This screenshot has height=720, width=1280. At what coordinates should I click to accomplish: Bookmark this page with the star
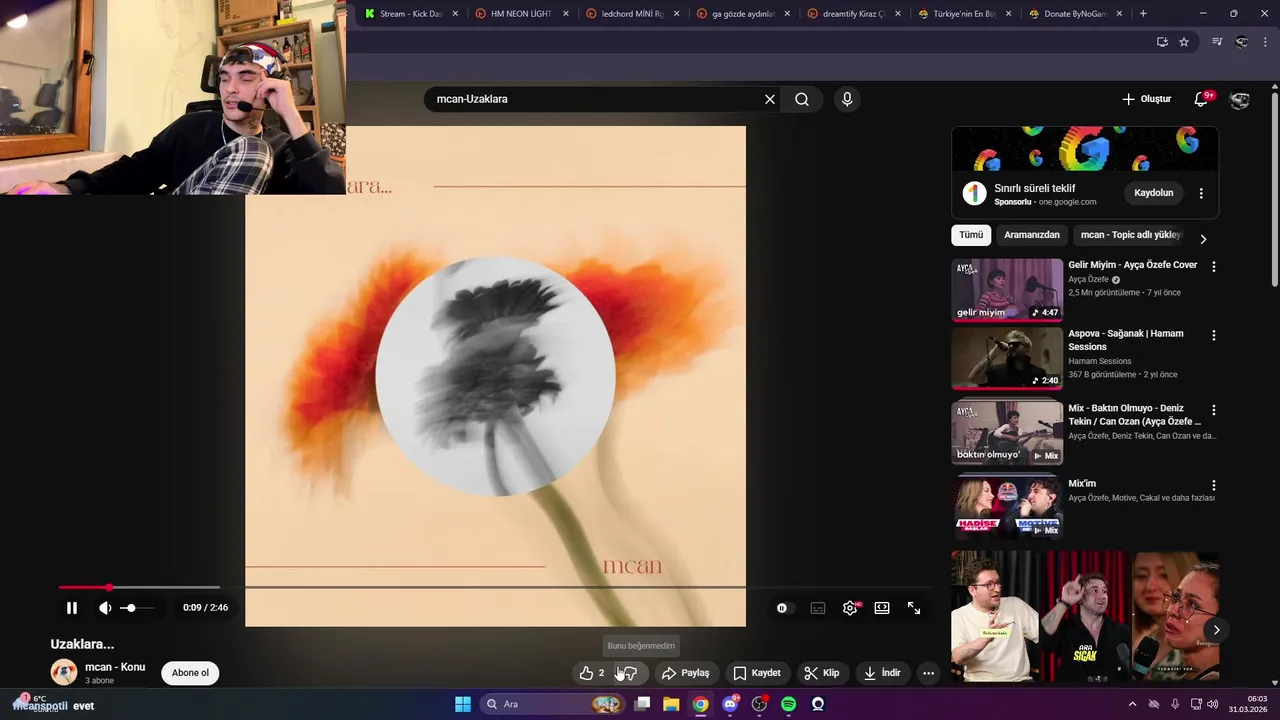coord(1184,42)
